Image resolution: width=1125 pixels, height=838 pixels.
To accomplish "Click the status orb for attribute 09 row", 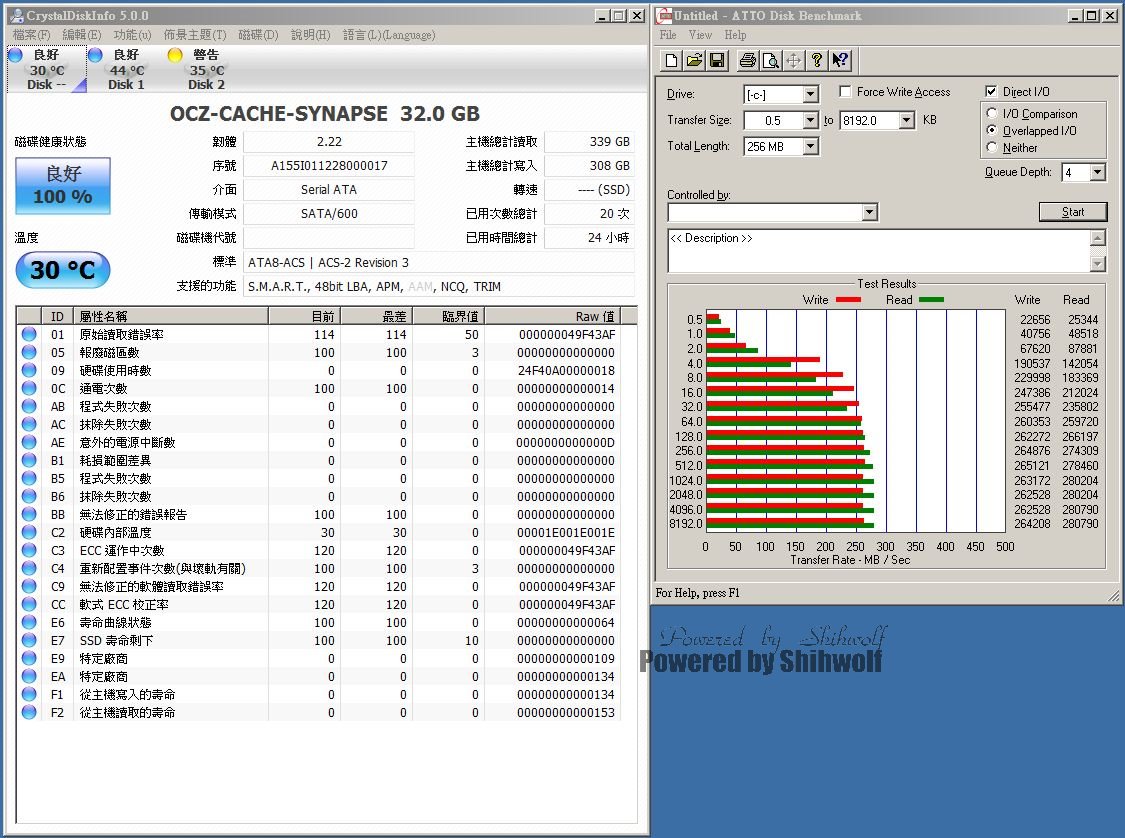I will (29, 370).
